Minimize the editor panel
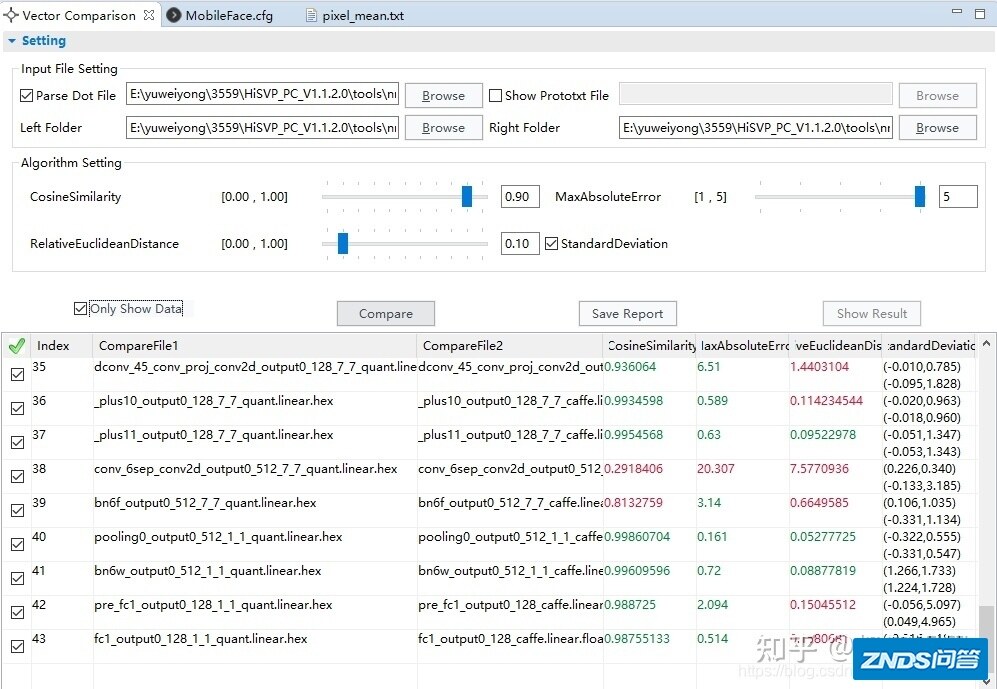The width and height of the screenshot is (997, 689). 956,12
